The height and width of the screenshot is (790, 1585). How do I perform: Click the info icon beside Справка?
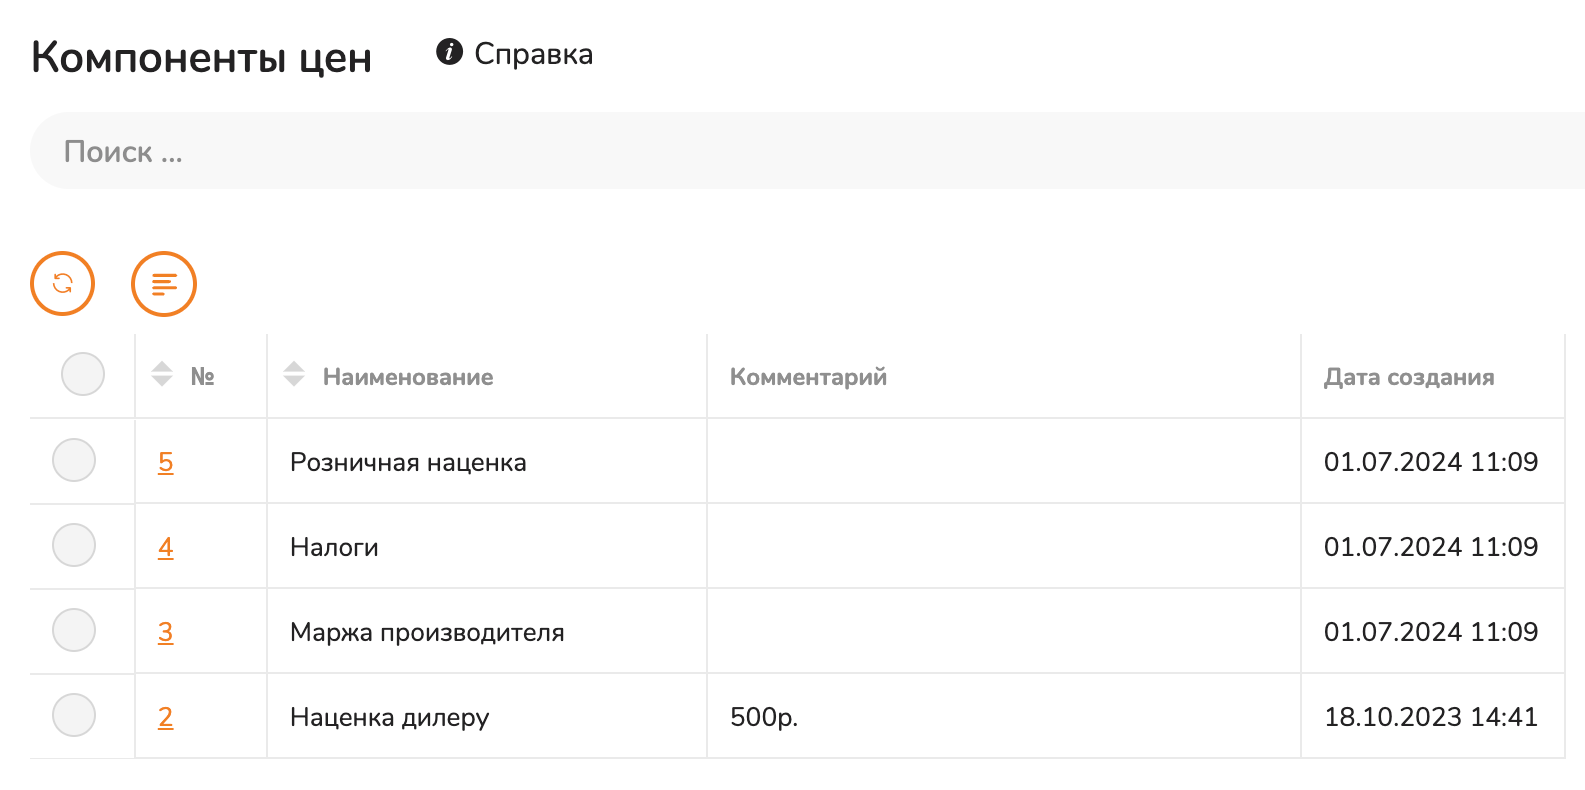(450, 52)
